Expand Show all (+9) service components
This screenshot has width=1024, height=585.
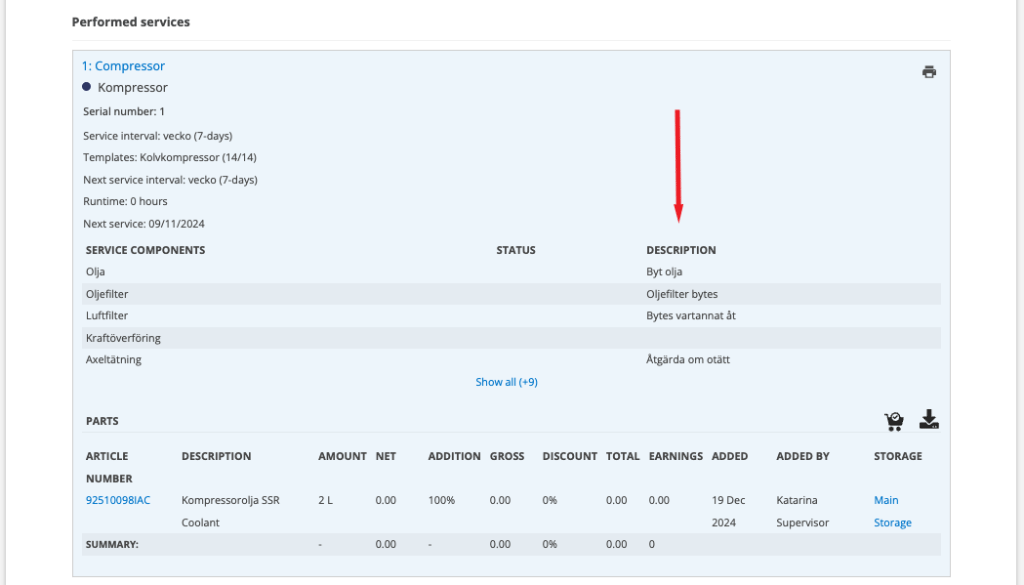[x=506, y=382]
